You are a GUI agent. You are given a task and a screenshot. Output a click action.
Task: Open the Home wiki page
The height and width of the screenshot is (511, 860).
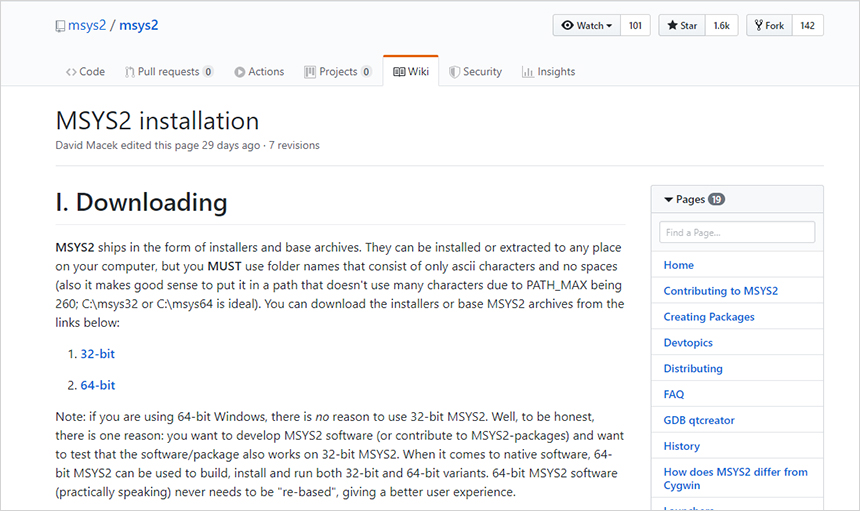click(x=678, y=265)
